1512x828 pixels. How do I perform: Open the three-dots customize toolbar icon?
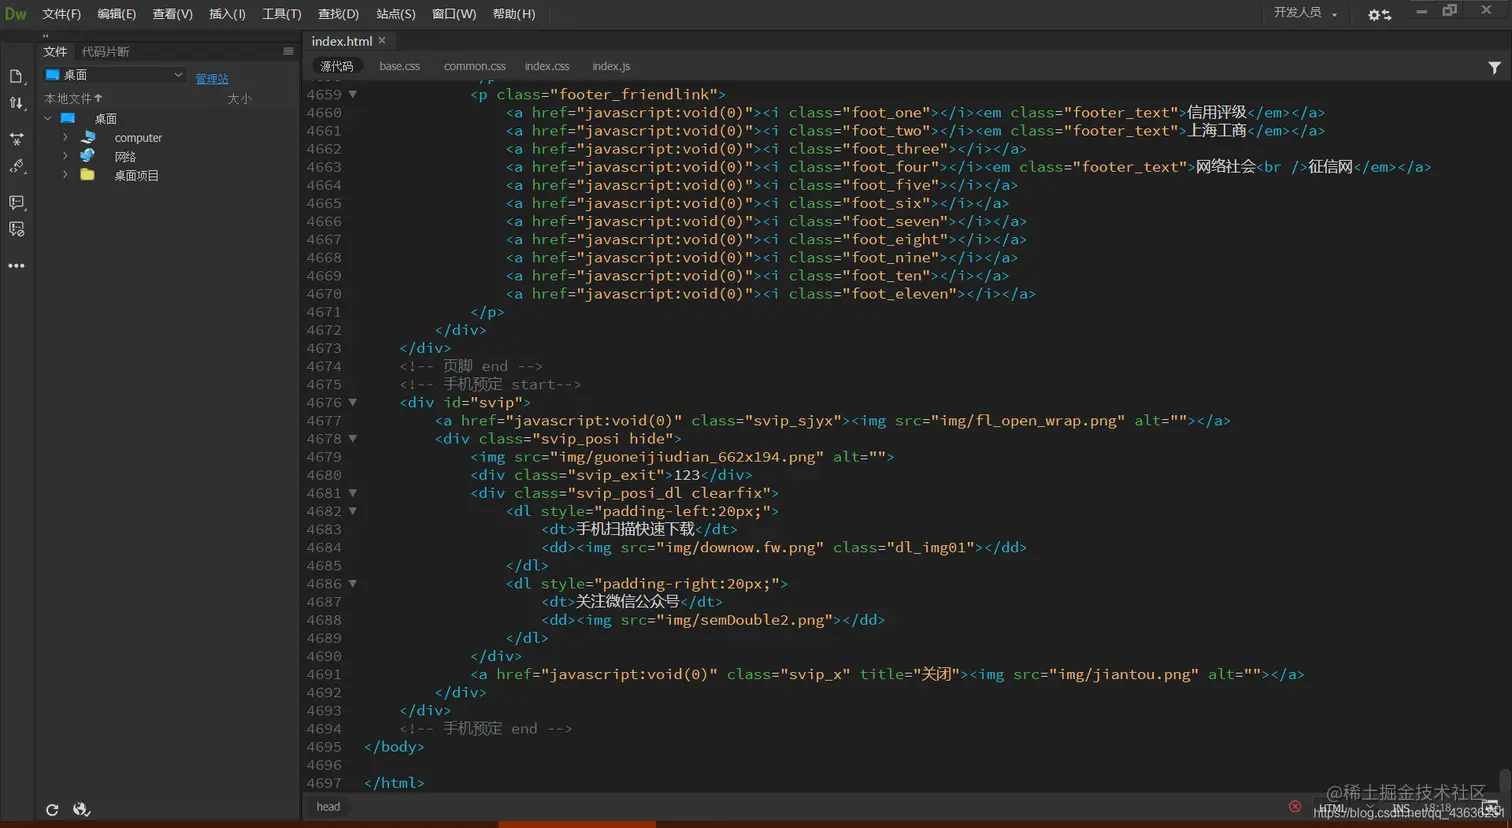click(x=16, y=266)
